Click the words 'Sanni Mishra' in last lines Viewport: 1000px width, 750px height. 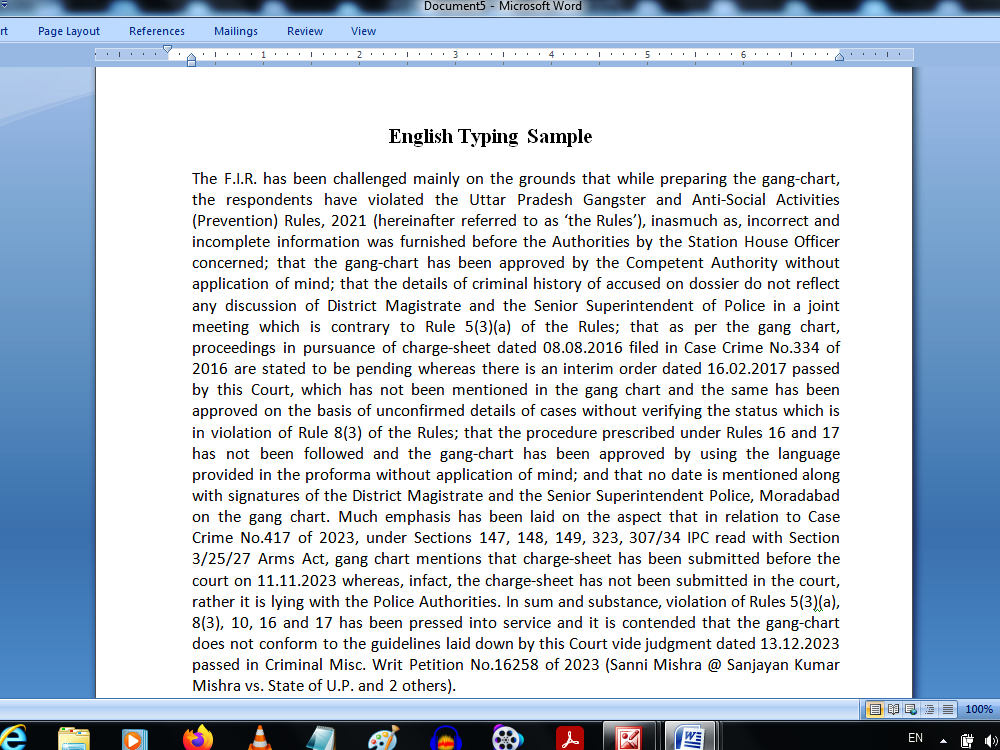click(656, 665)
